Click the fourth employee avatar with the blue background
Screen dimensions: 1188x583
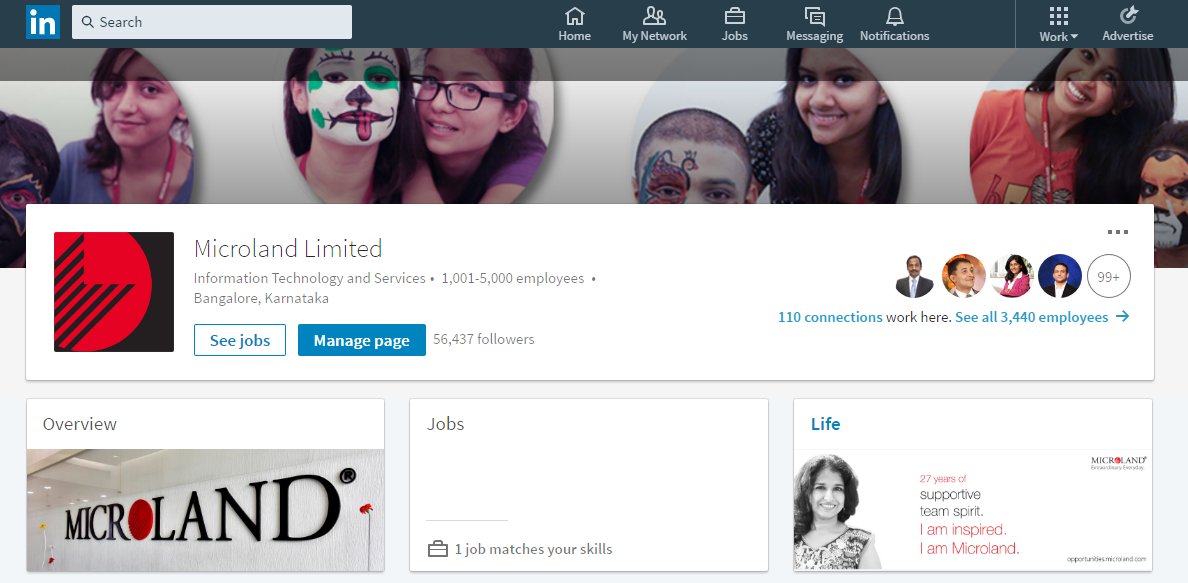pyautogui.click(x=1060, y=276)
